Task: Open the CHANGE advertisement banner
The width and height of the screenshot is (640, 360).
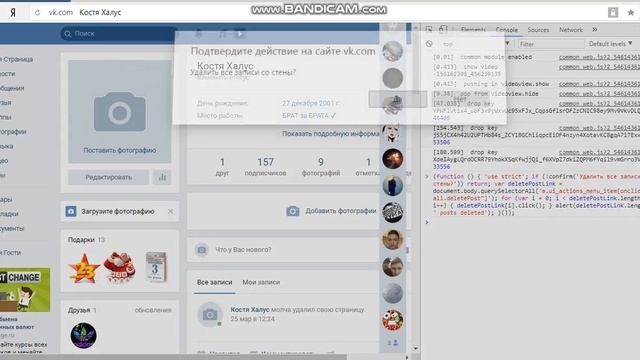Action: click(25, 290)
